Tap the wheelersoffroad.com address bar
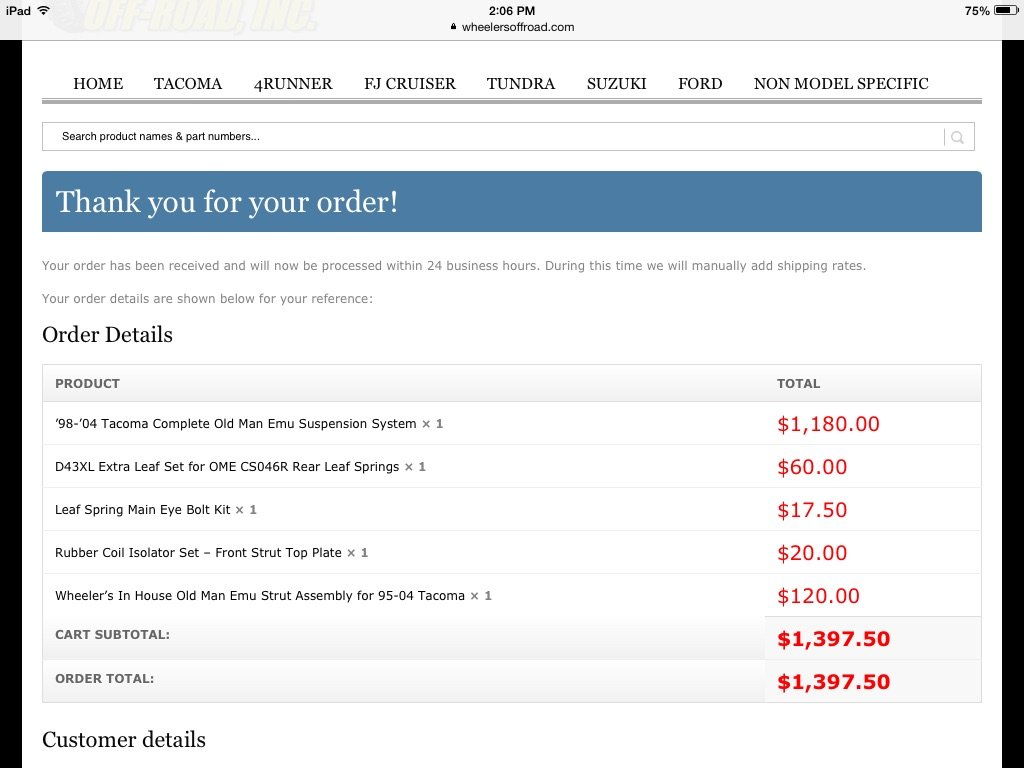The image size is (1024, 768). (518, 27)
